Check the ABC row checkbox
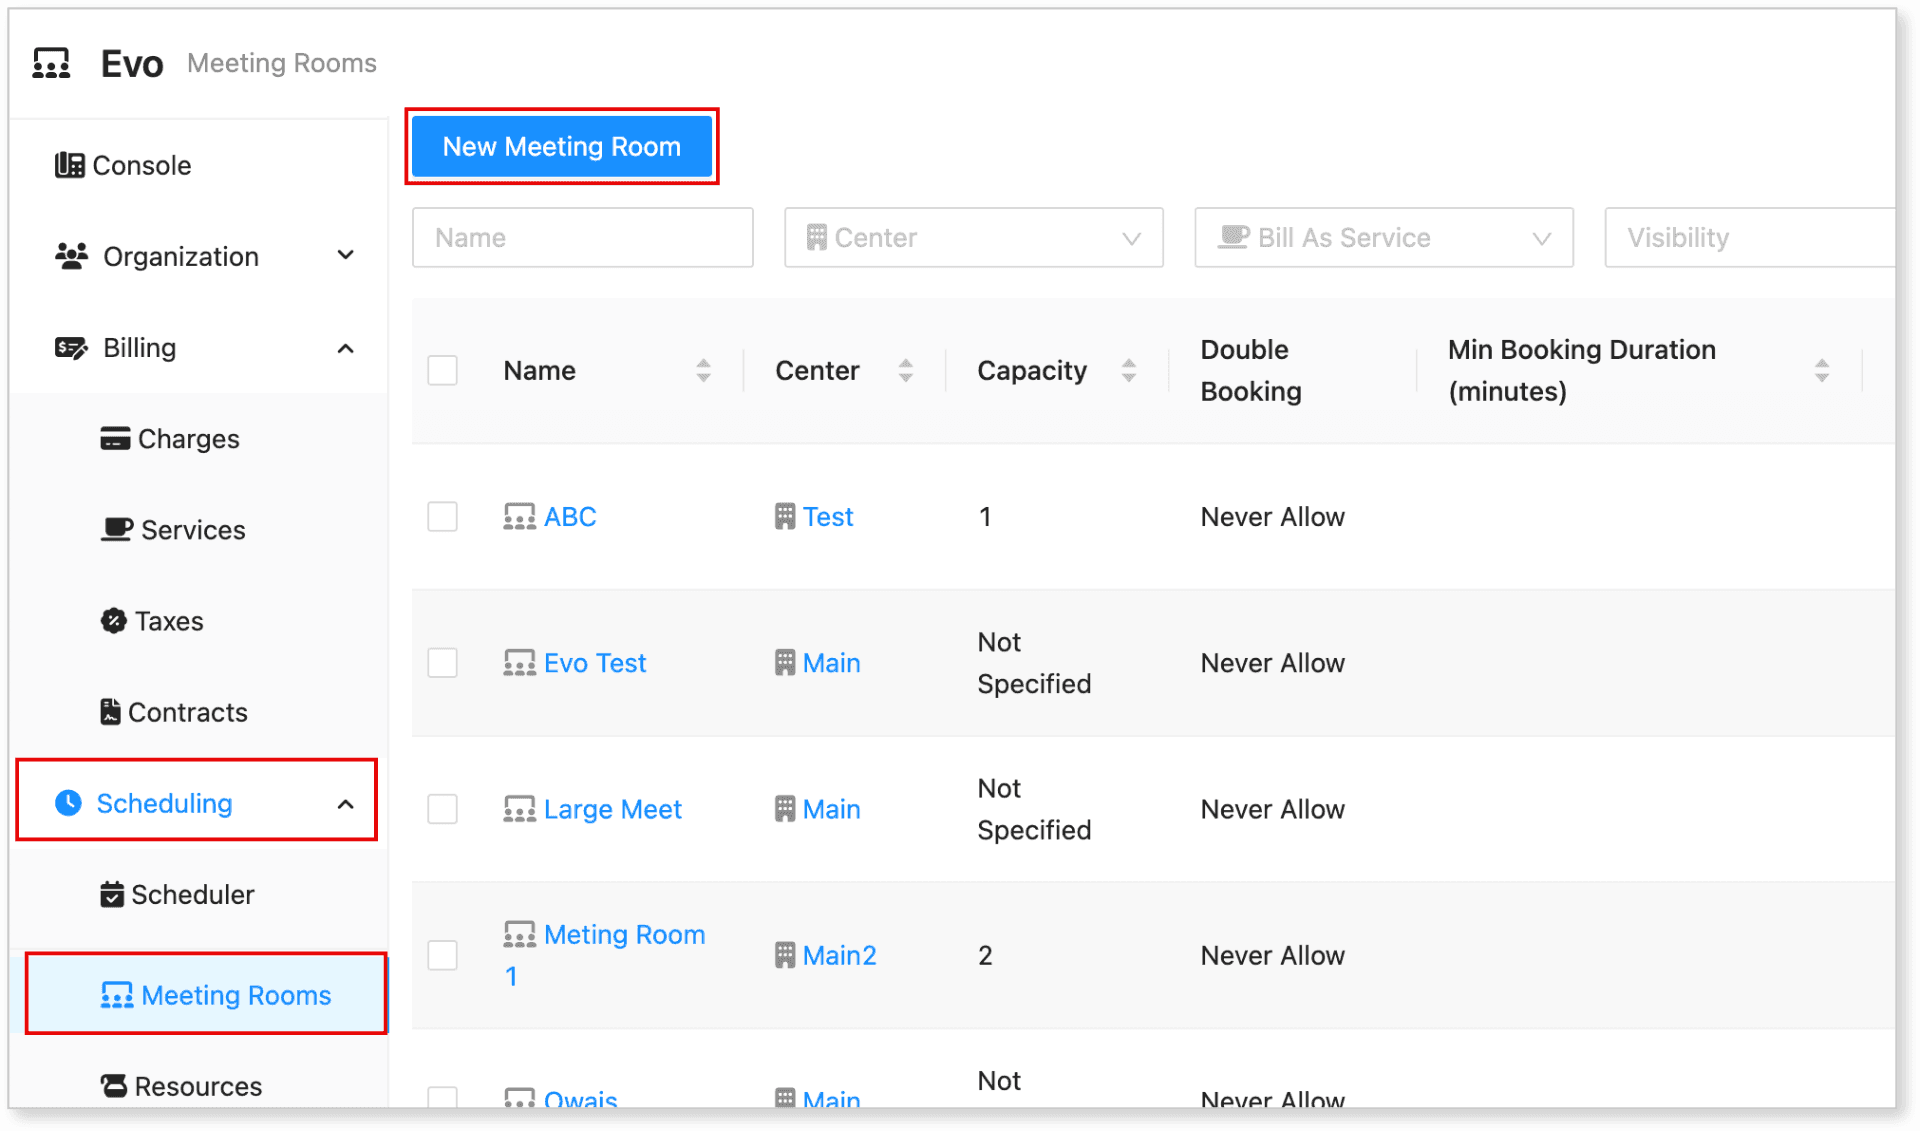 click(442, 517)
